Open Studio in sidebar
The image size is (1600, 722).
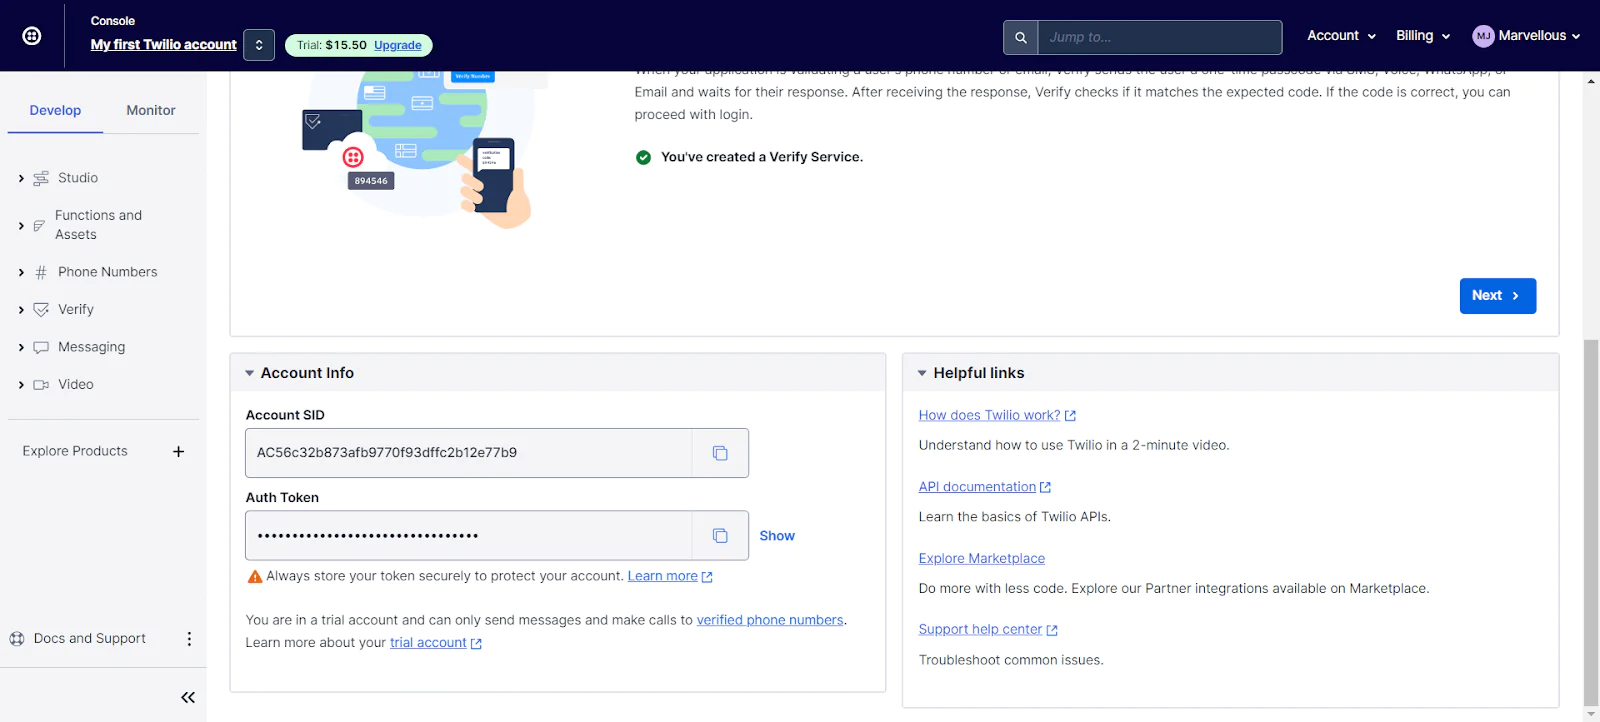tap(78, 178)
